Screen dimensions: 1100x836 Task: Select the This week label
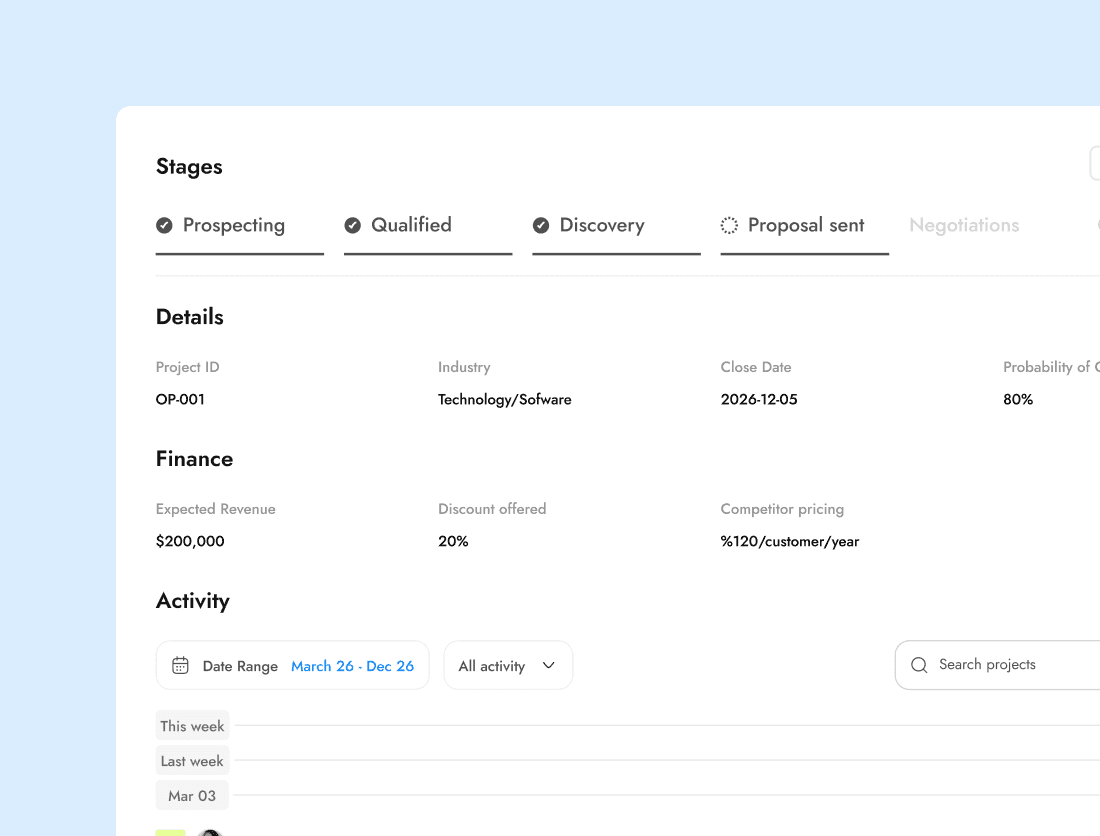(x=192, y=726)
